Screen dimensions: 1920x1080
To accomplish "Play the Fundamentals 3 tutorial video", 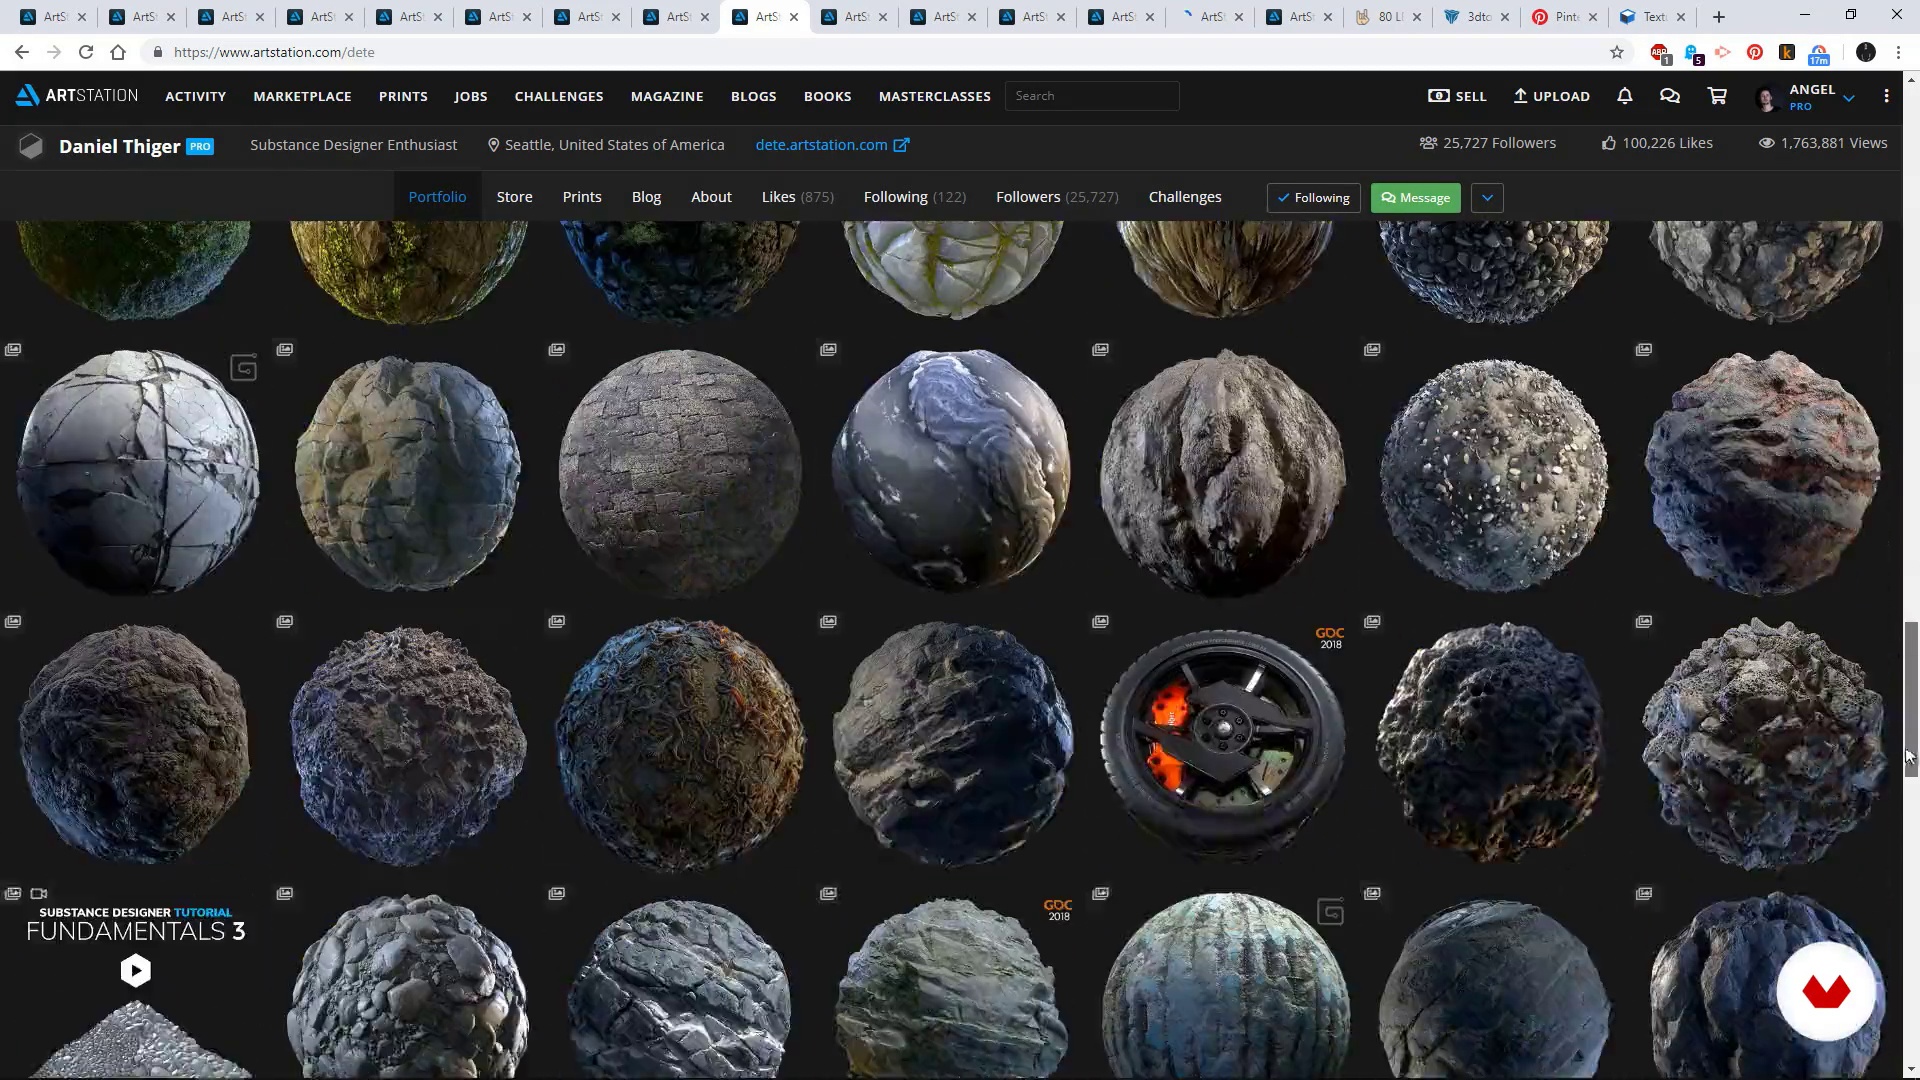I will click(x=136, y=970).
